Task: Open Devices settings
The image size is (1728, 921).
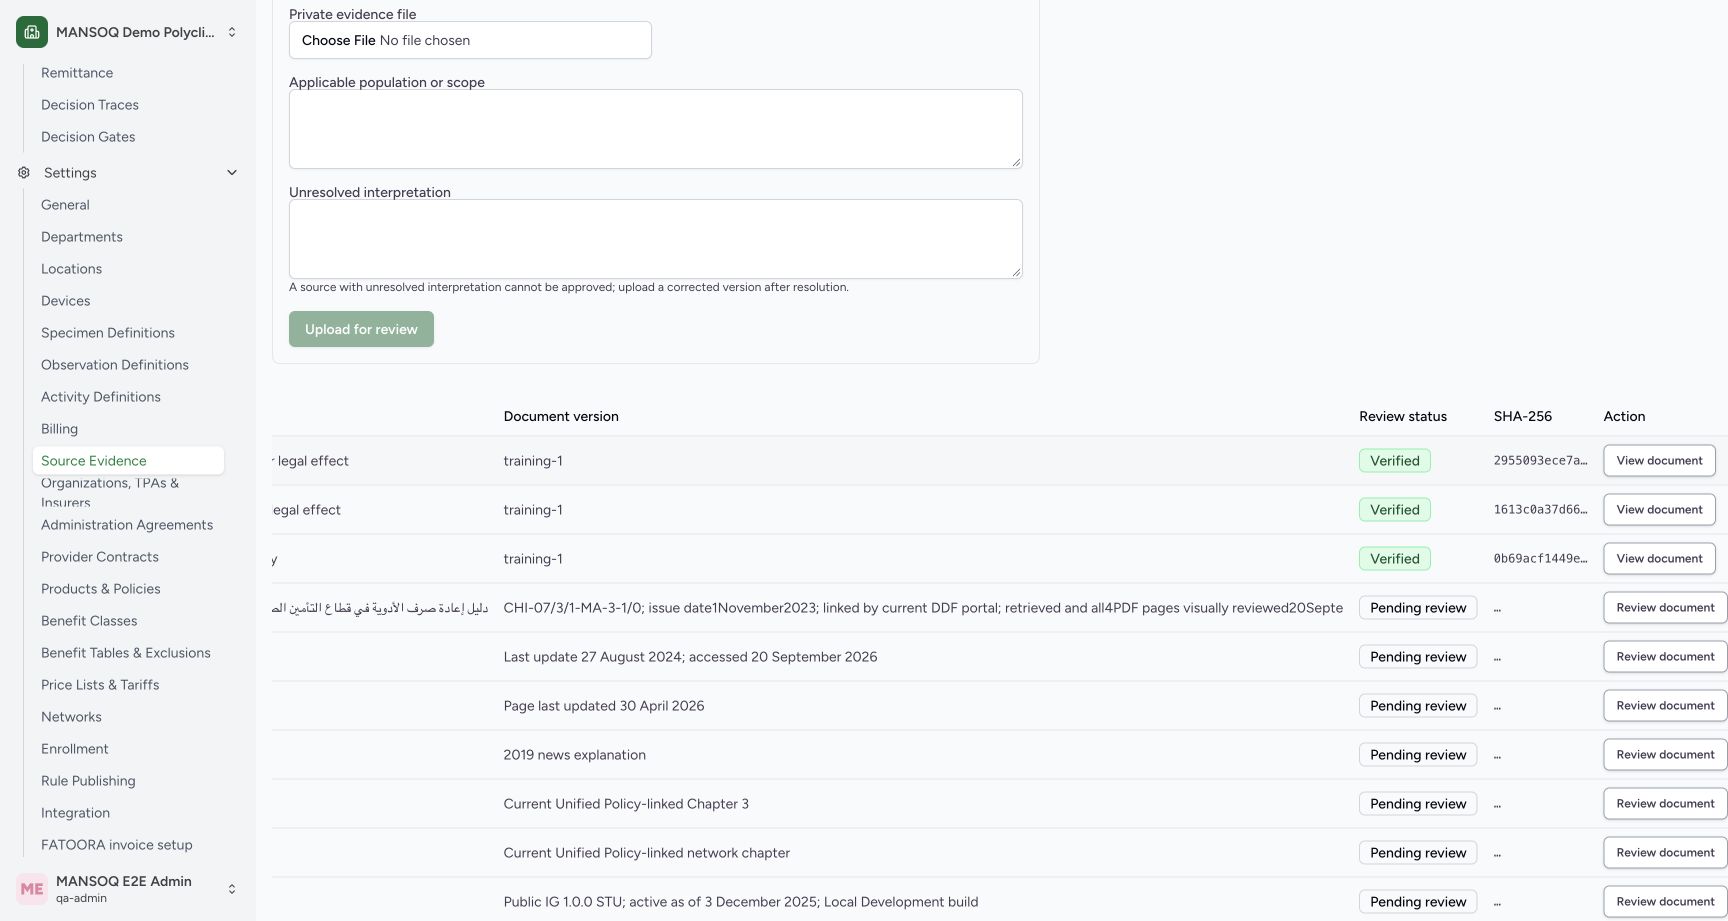Action: tap(65, 301)
